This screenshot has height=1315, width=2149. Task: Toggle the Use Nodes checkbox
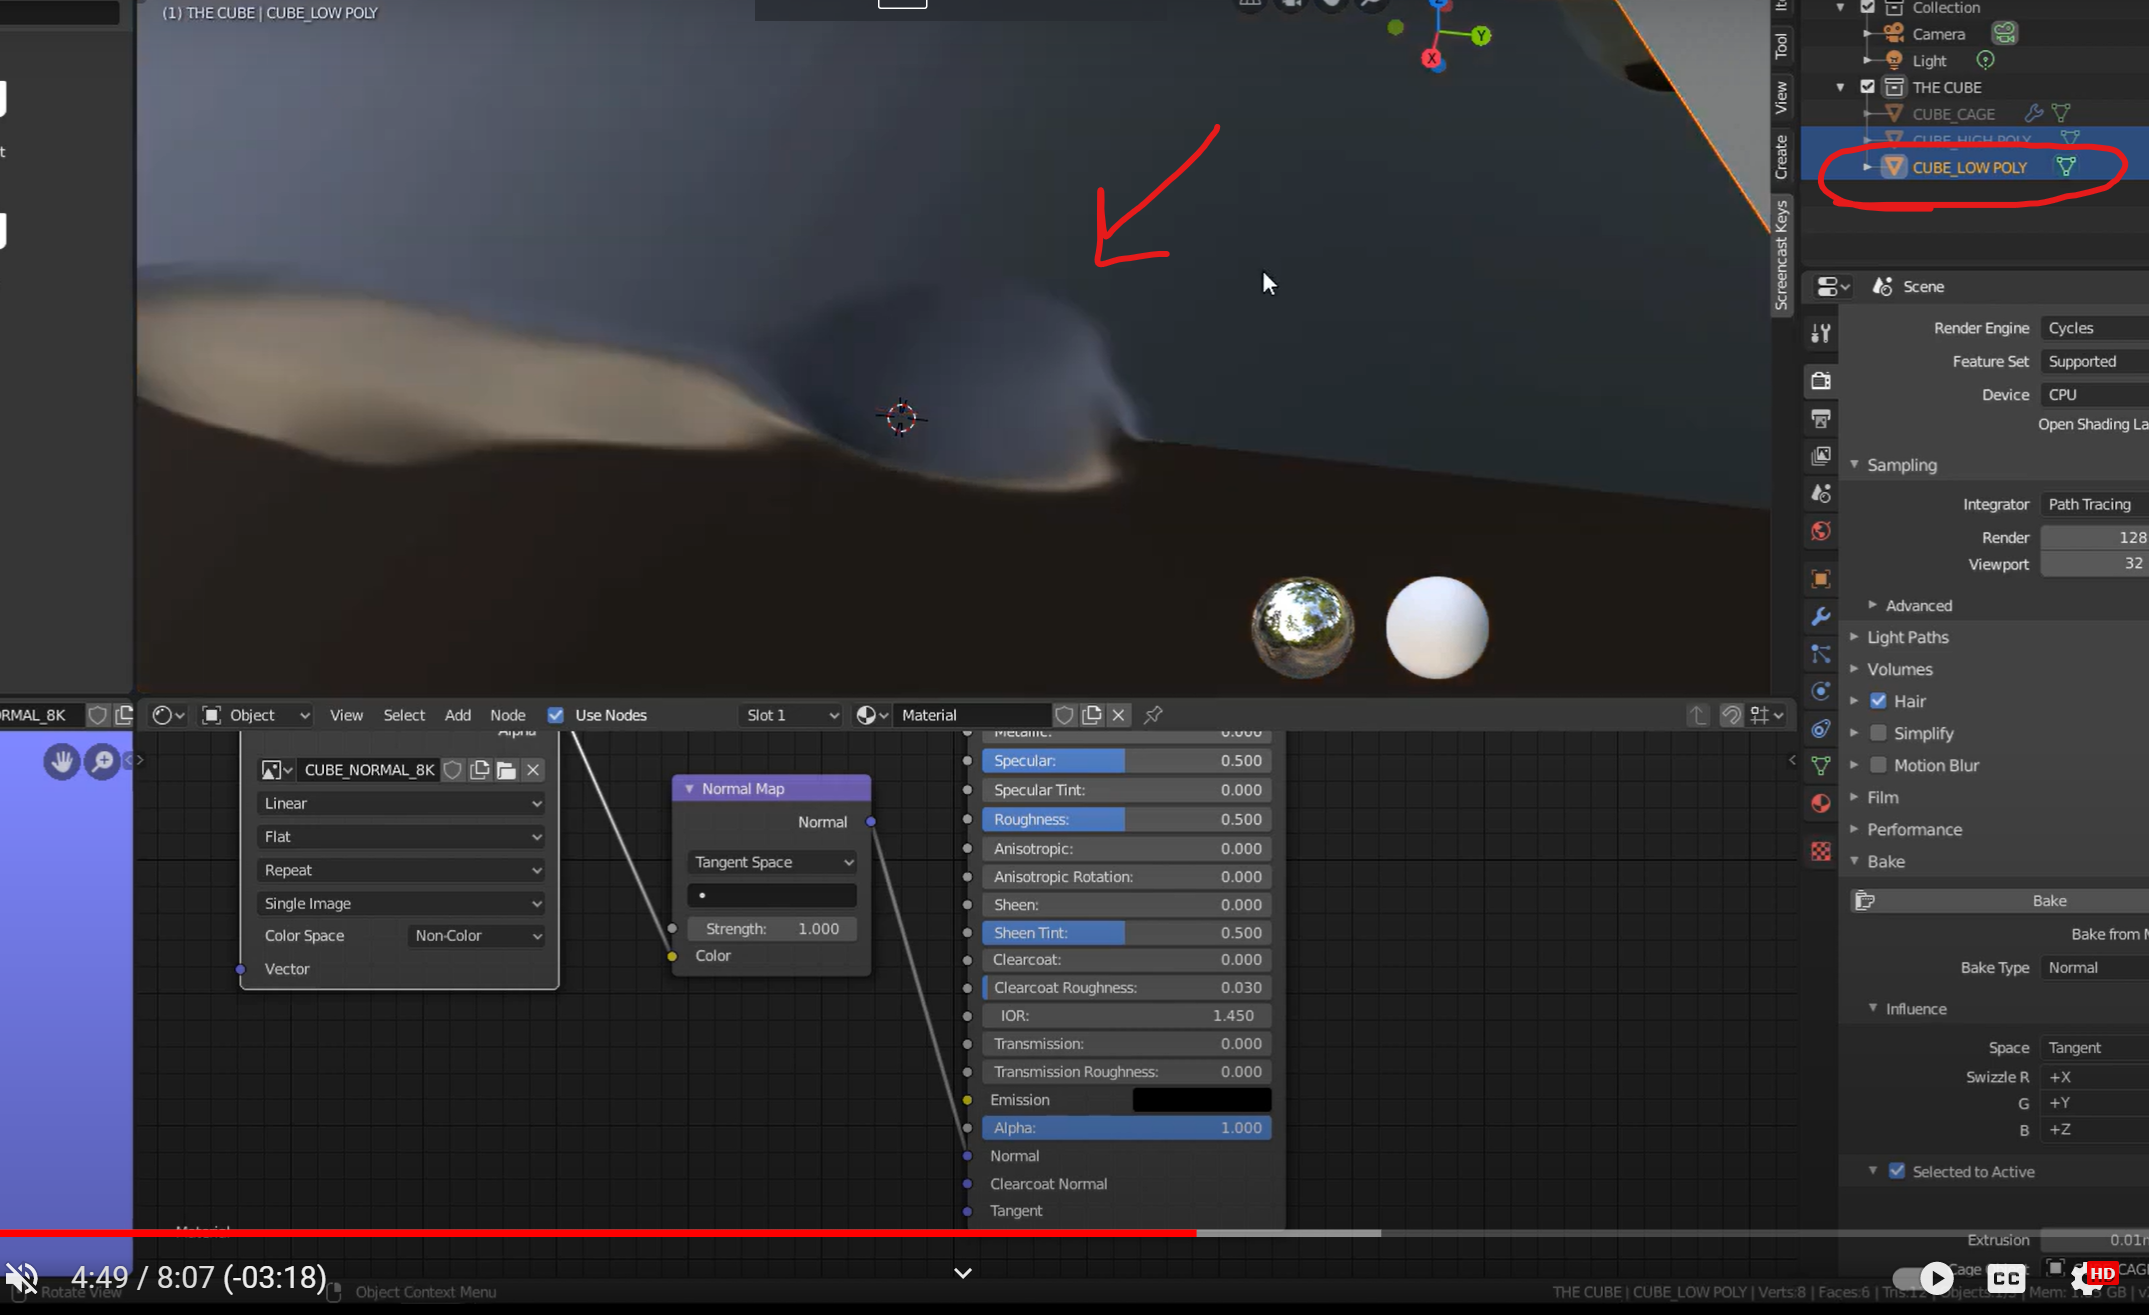556,715
